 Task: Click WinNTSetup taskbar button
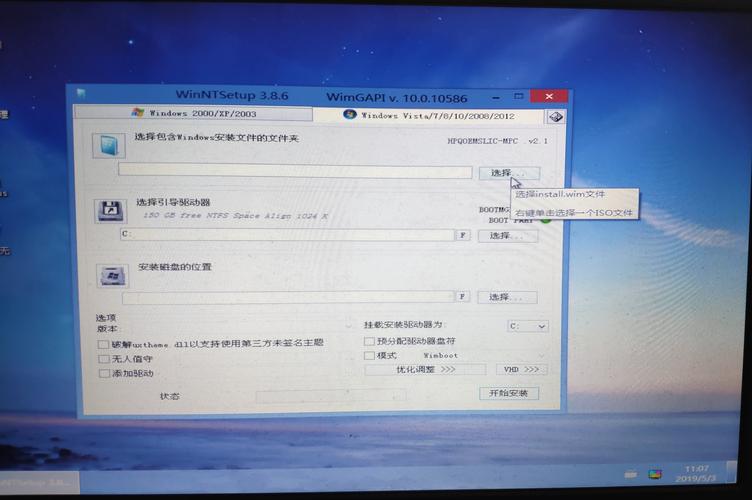(39, 483)
